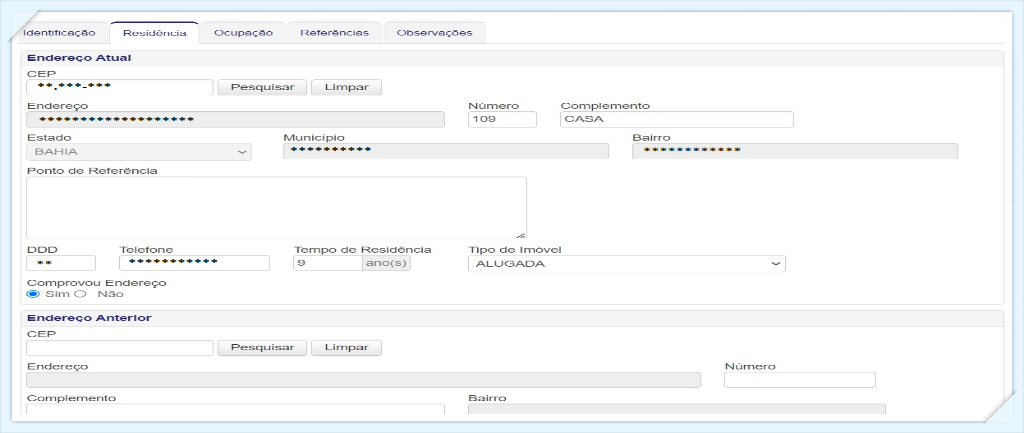Select the Residência tab

[155, 33]
